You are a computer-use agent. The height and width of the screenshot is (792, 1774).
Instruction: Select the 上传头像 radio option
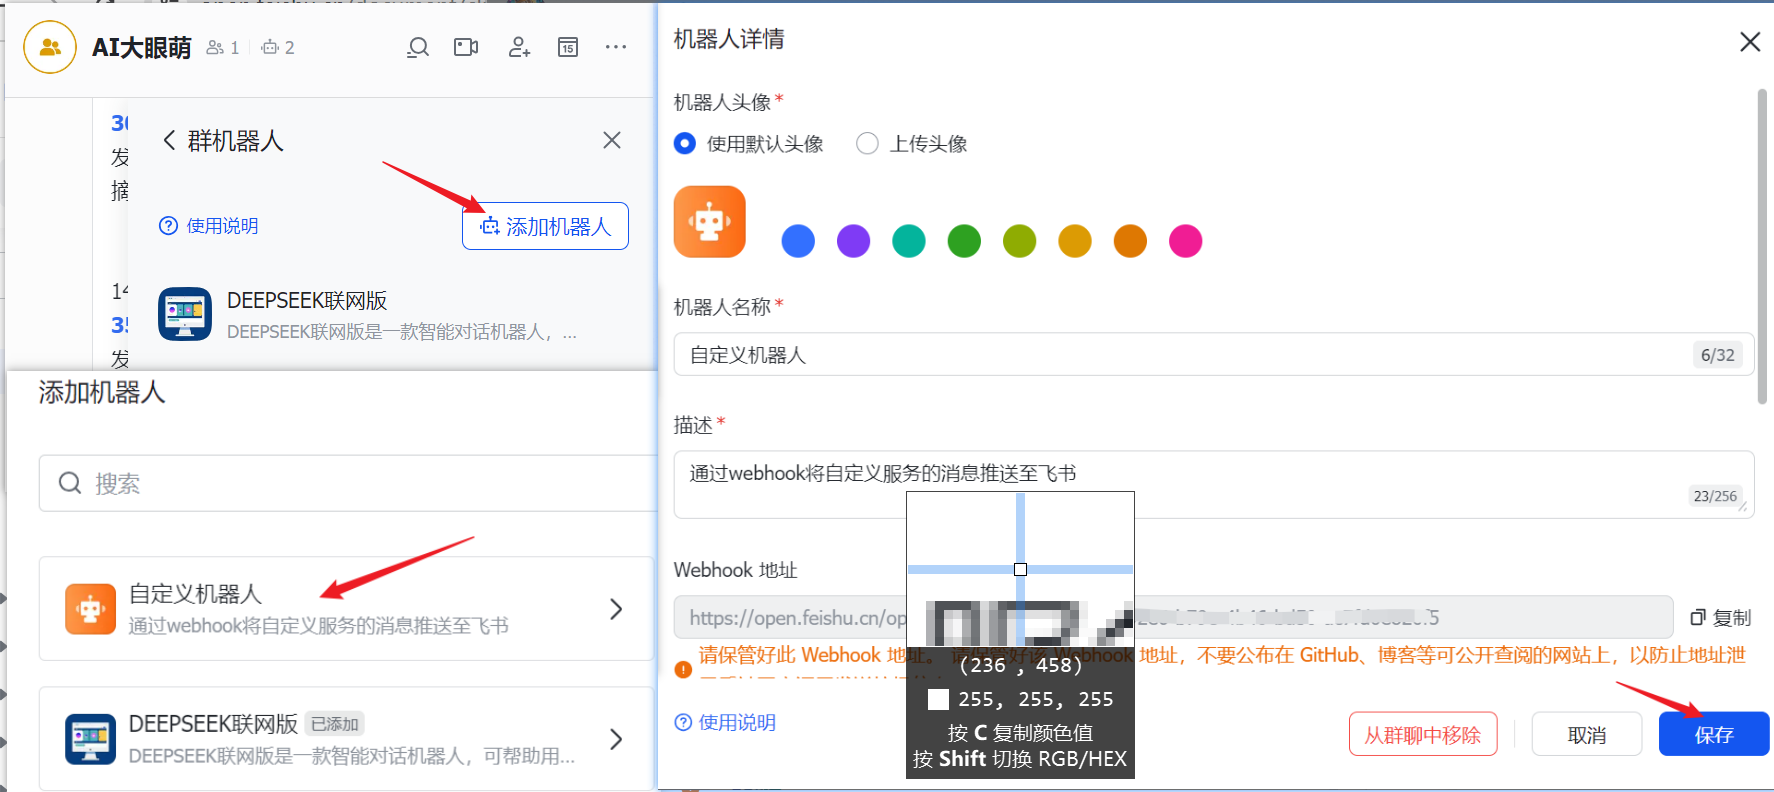[867, 144]
